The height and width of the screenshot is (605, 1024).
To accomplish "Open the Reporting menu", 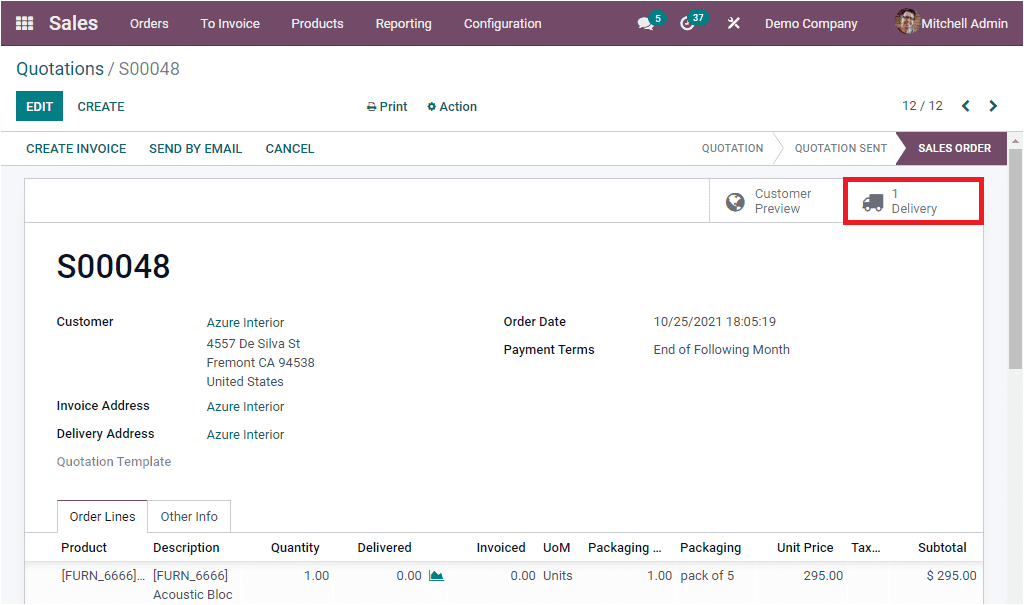I will pyautogui.click(x=403, y=23).
